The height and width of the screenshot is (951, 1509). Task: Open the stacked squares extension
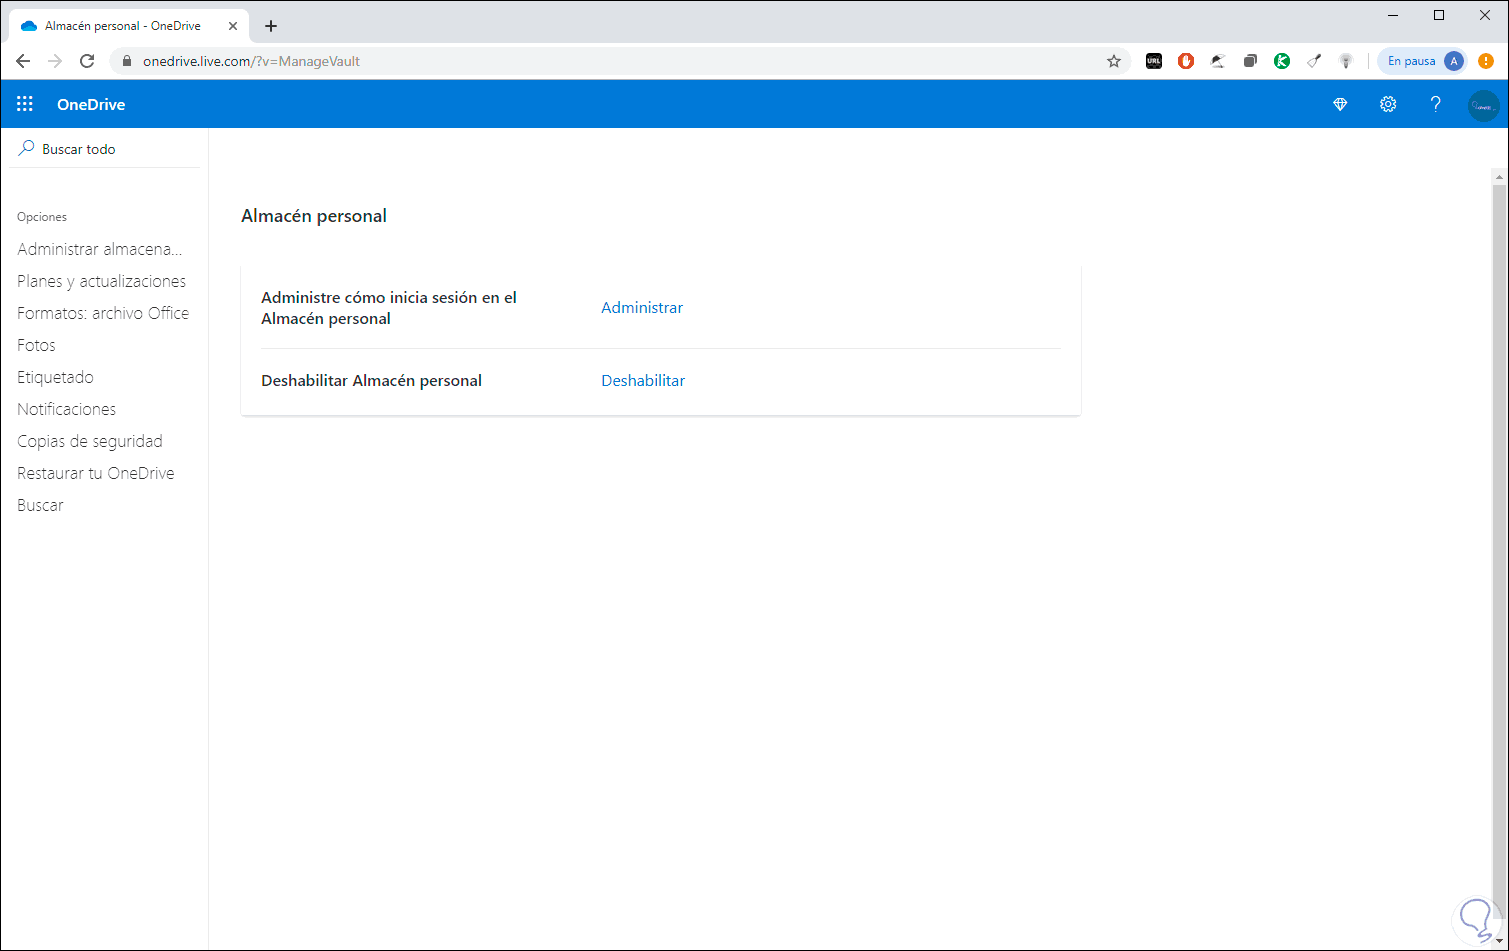tap(1250, 61)
